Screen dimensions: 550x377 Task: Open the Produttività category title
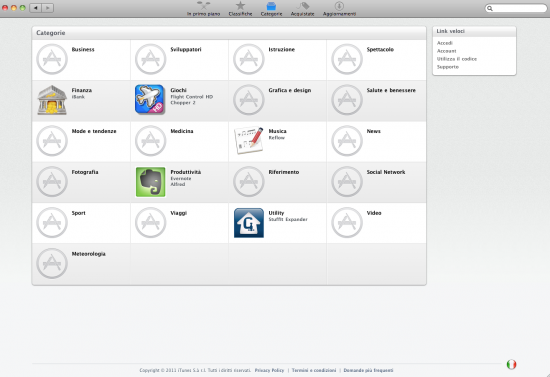click(x=186, y=172)
